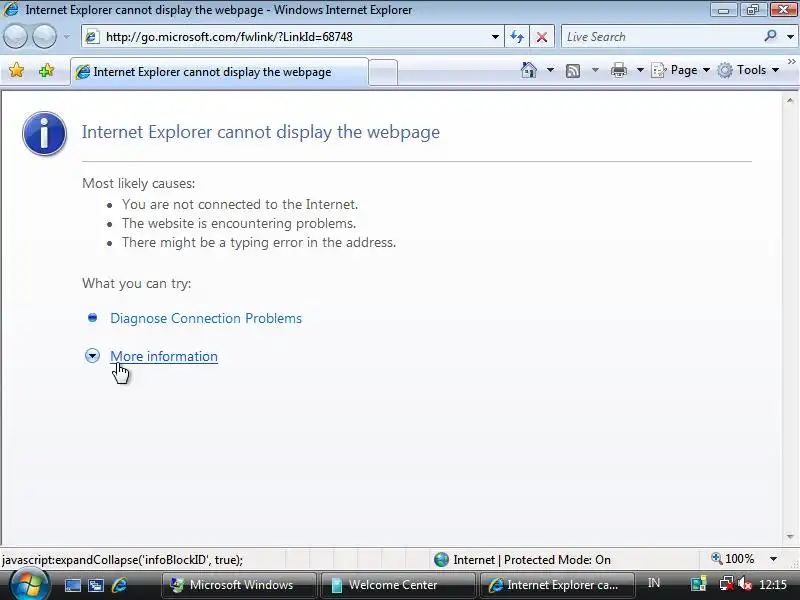
Task: Click 'There might be a typing error' text
Action: (x=259, y=242)
